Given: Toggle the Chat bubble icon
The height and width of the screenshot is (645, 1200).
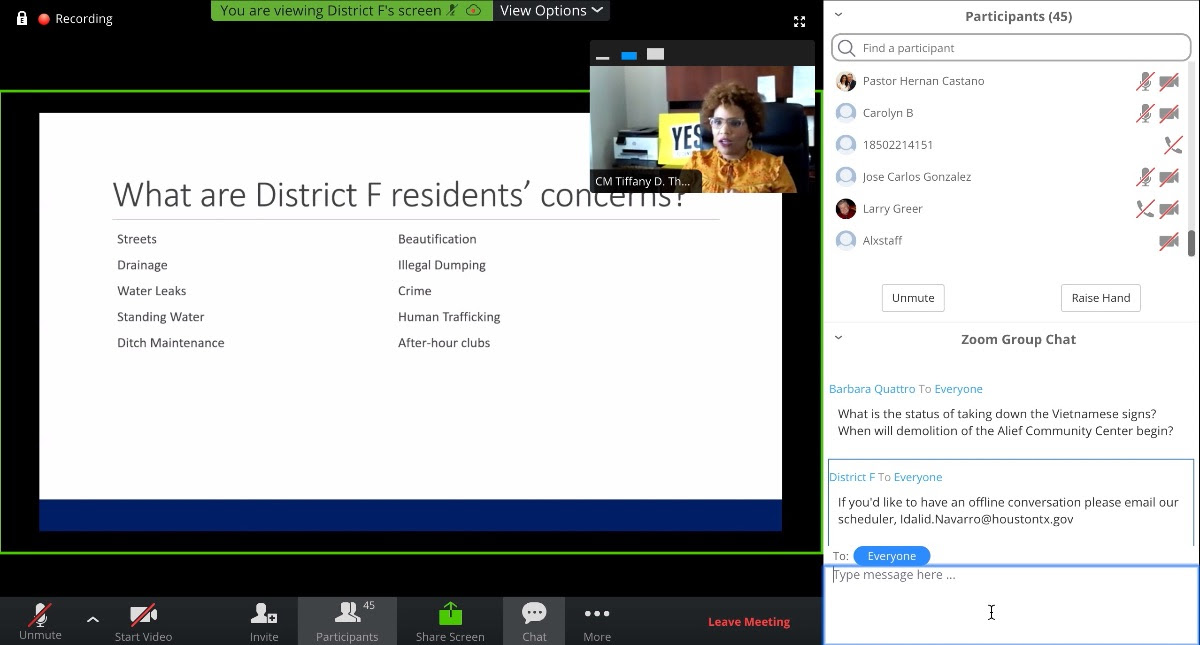Looking at the screenshot, I should click(534, 613).
